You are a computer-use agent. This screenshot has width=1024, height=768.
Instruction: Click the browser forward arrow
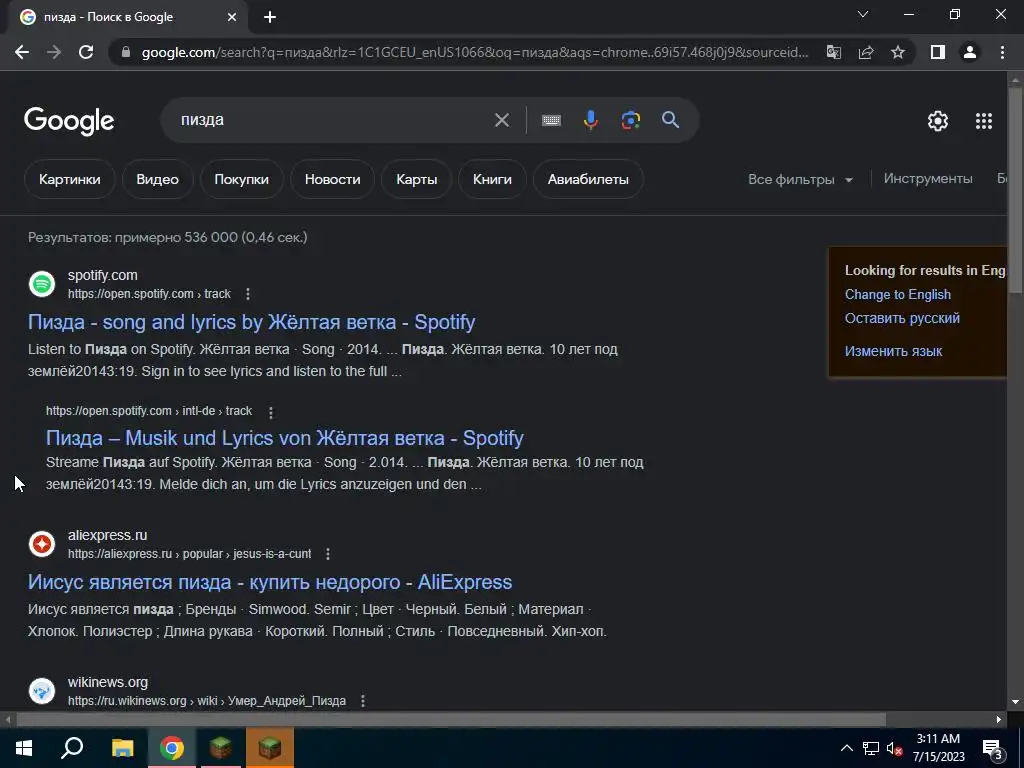tap(54, 52)
